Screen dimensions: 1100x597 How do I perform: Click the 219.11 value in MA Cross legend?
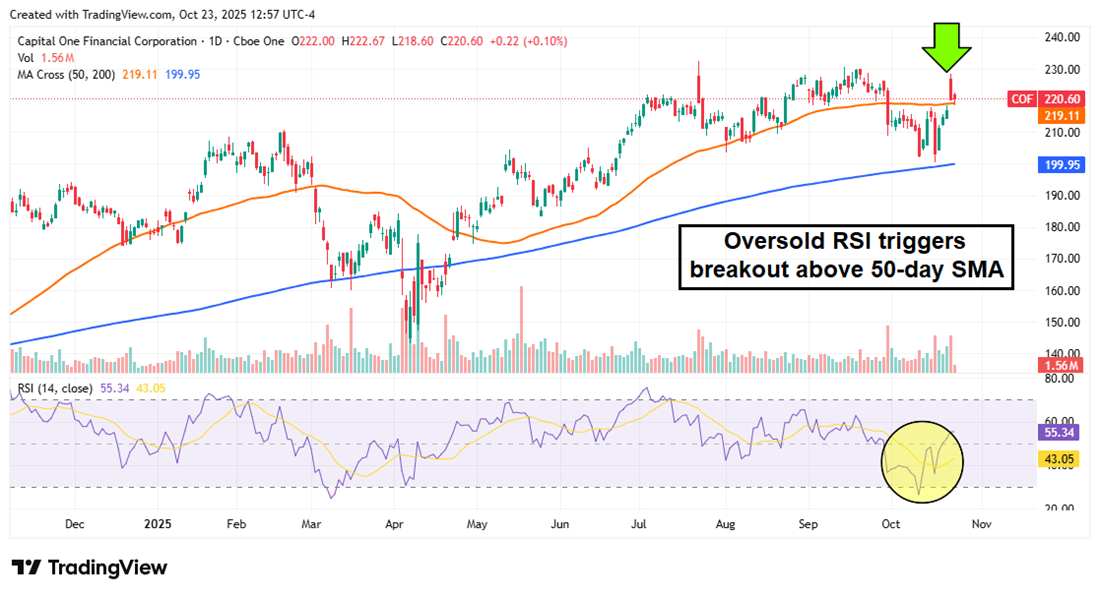click(140, 75)
